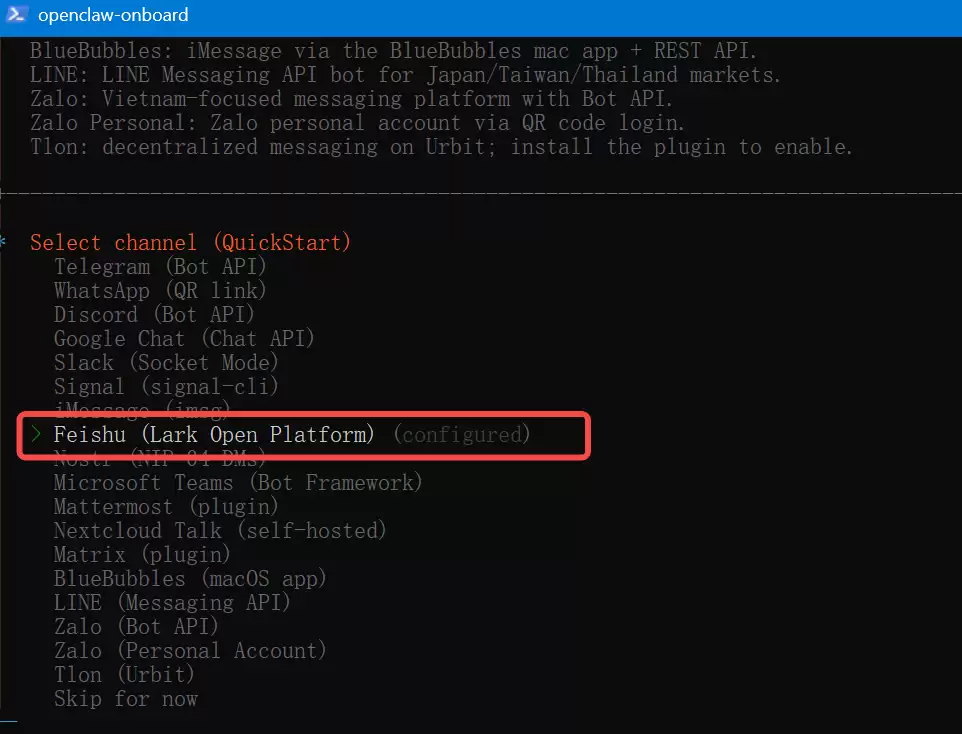The height and width of the screenshot is (734, 962).
Task: Choose Slack (Socket Mode) channel
Action: click(x=166, y=363)
